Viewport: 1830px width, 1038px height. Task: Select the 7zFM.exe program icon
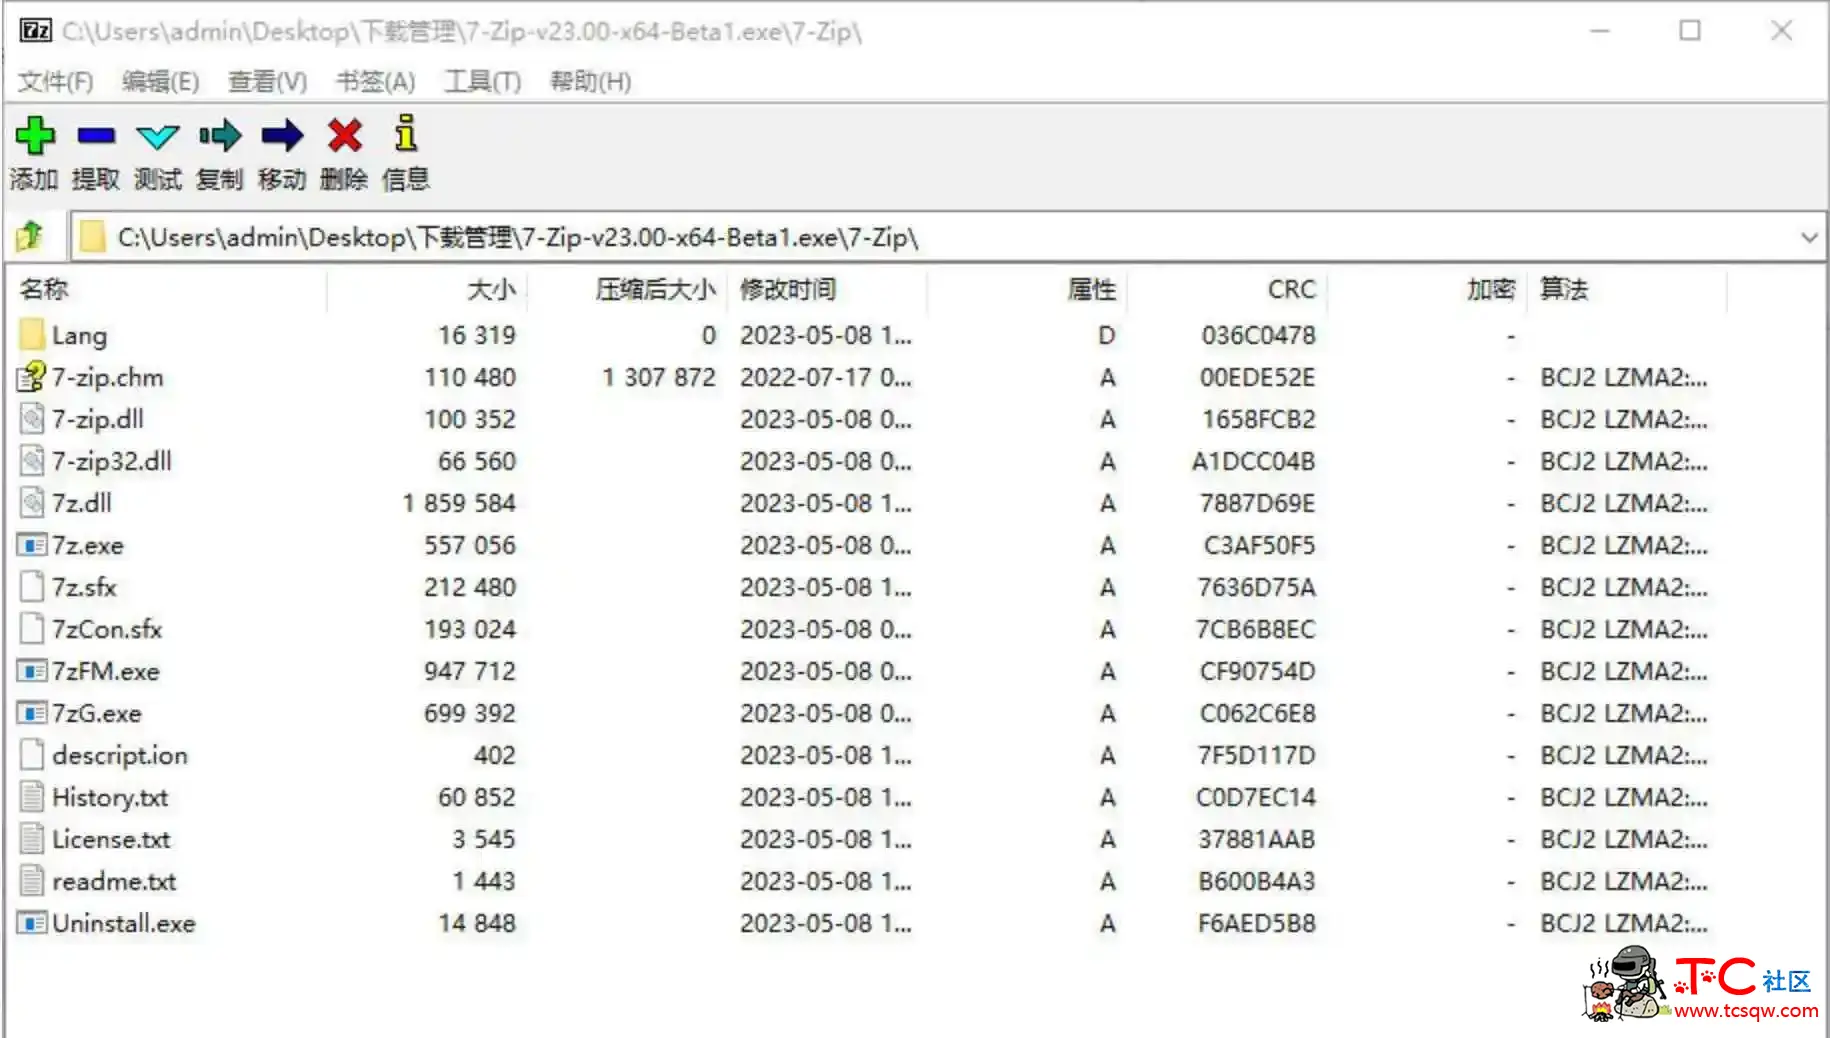(32, 671)
